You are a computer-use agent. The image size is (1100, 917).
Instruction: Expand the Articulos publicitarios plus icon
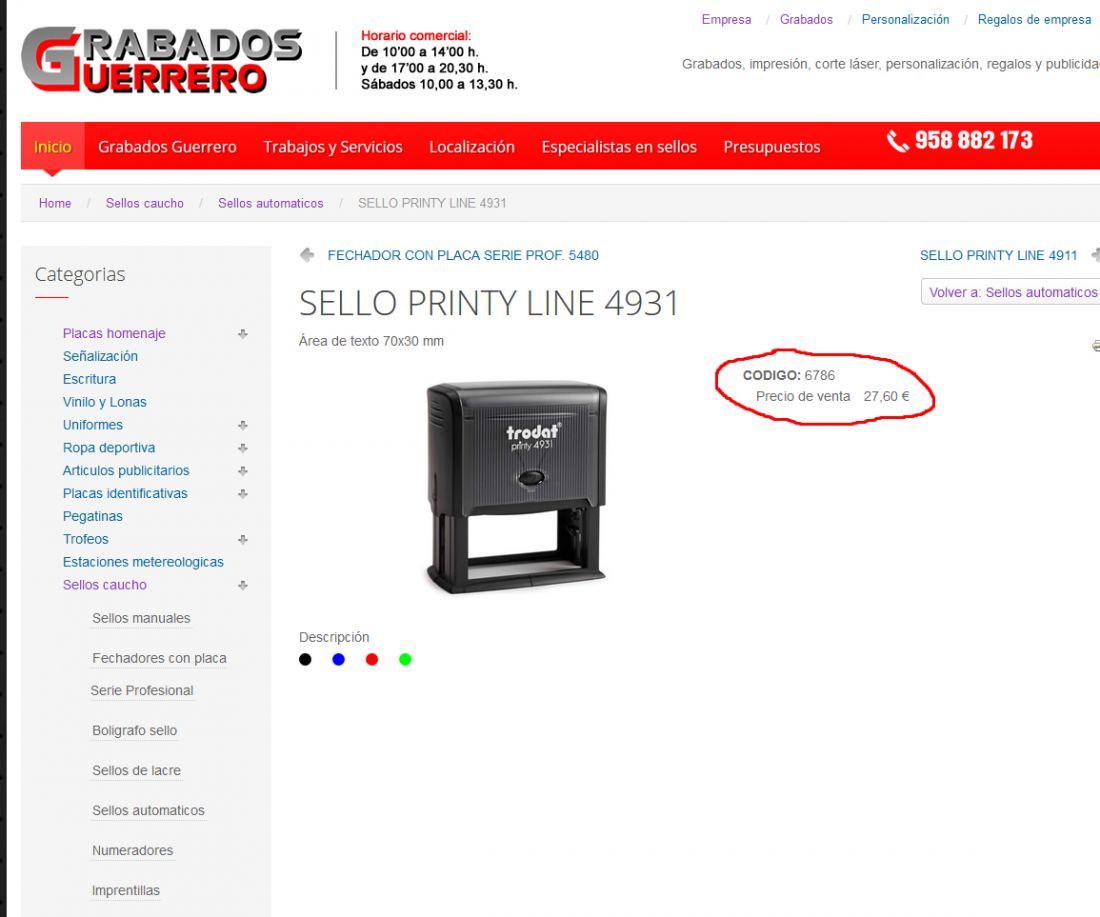tap(243, 471)
